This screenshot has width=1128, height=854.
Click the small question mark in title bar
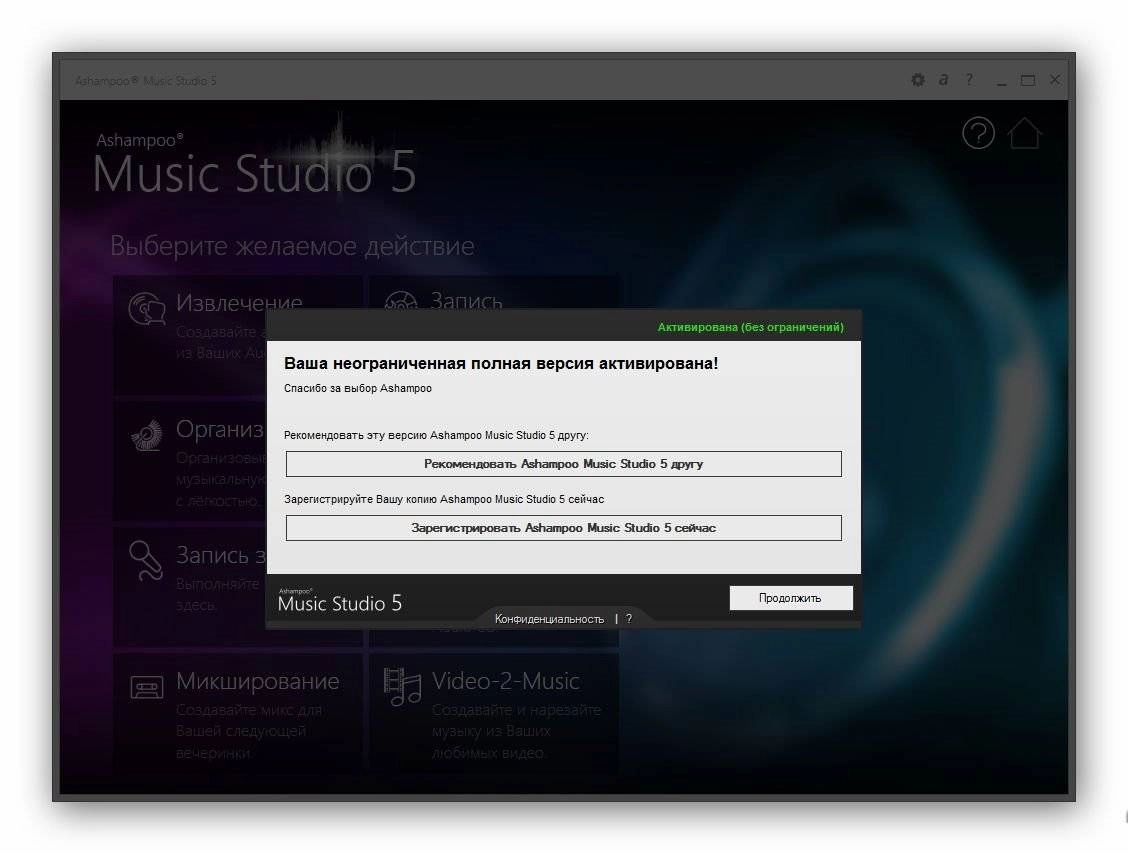pyautogui.click(x=969, y=80)
